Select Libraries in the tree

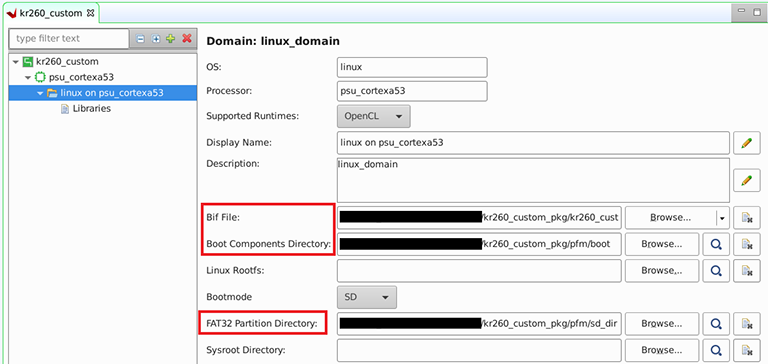(x=92, y=109)
